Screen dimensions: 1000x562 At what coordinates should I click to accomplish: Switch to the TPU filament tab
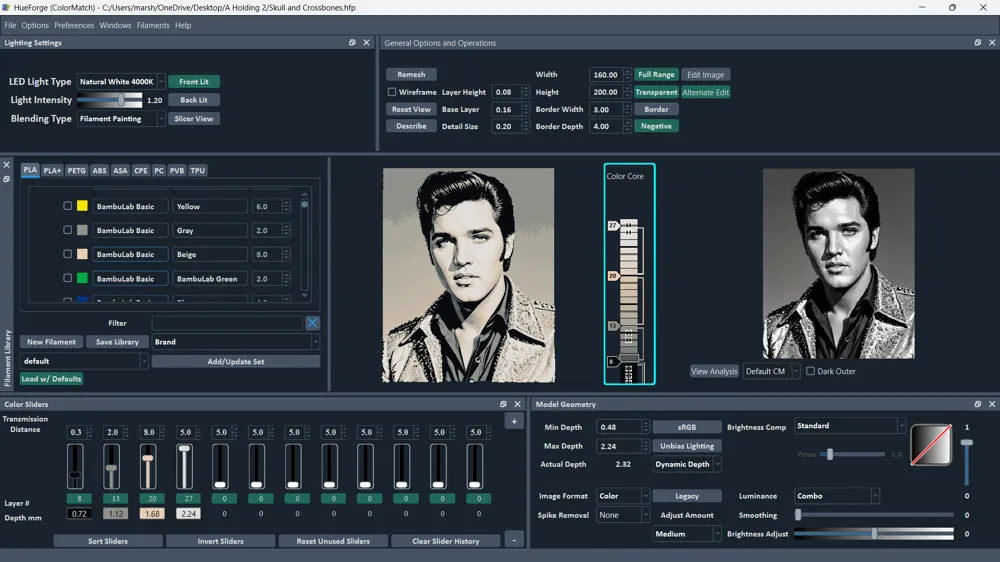[x=198, y=170]
